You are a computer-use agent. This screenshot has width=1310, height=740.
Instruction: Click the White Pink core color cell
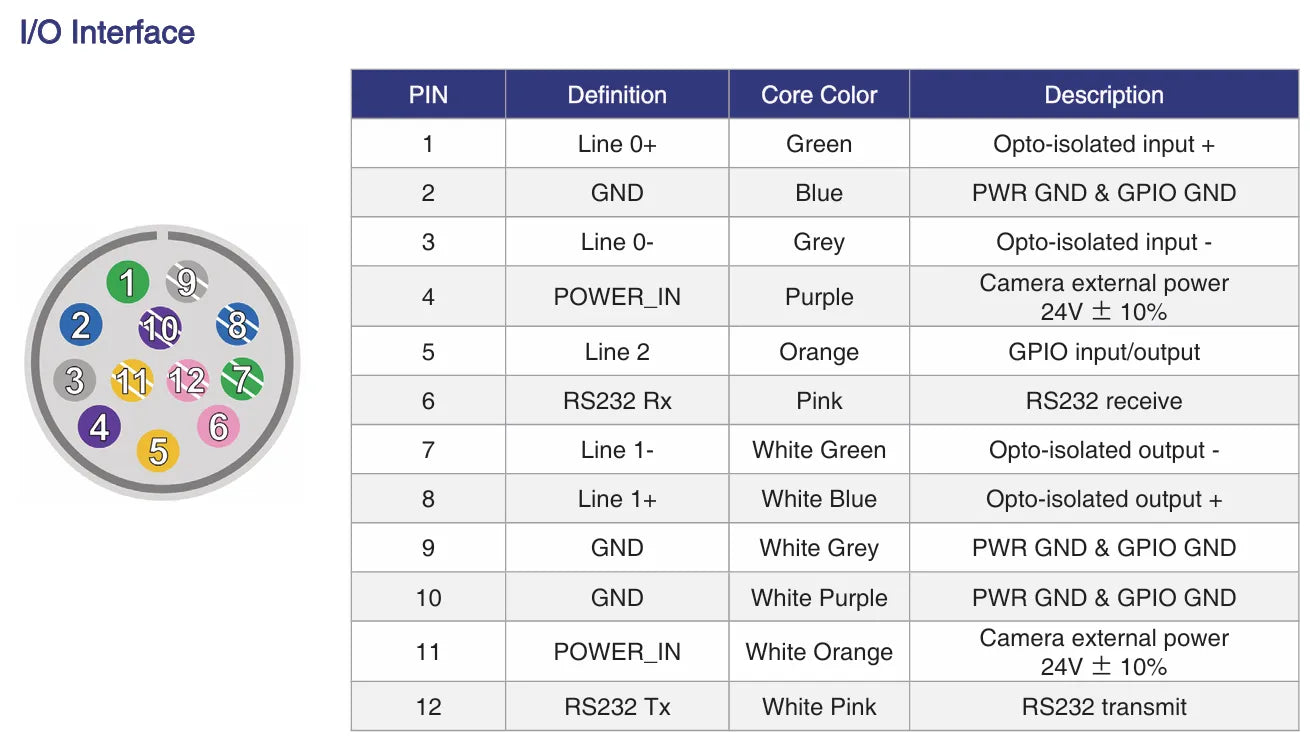point(819,707)
